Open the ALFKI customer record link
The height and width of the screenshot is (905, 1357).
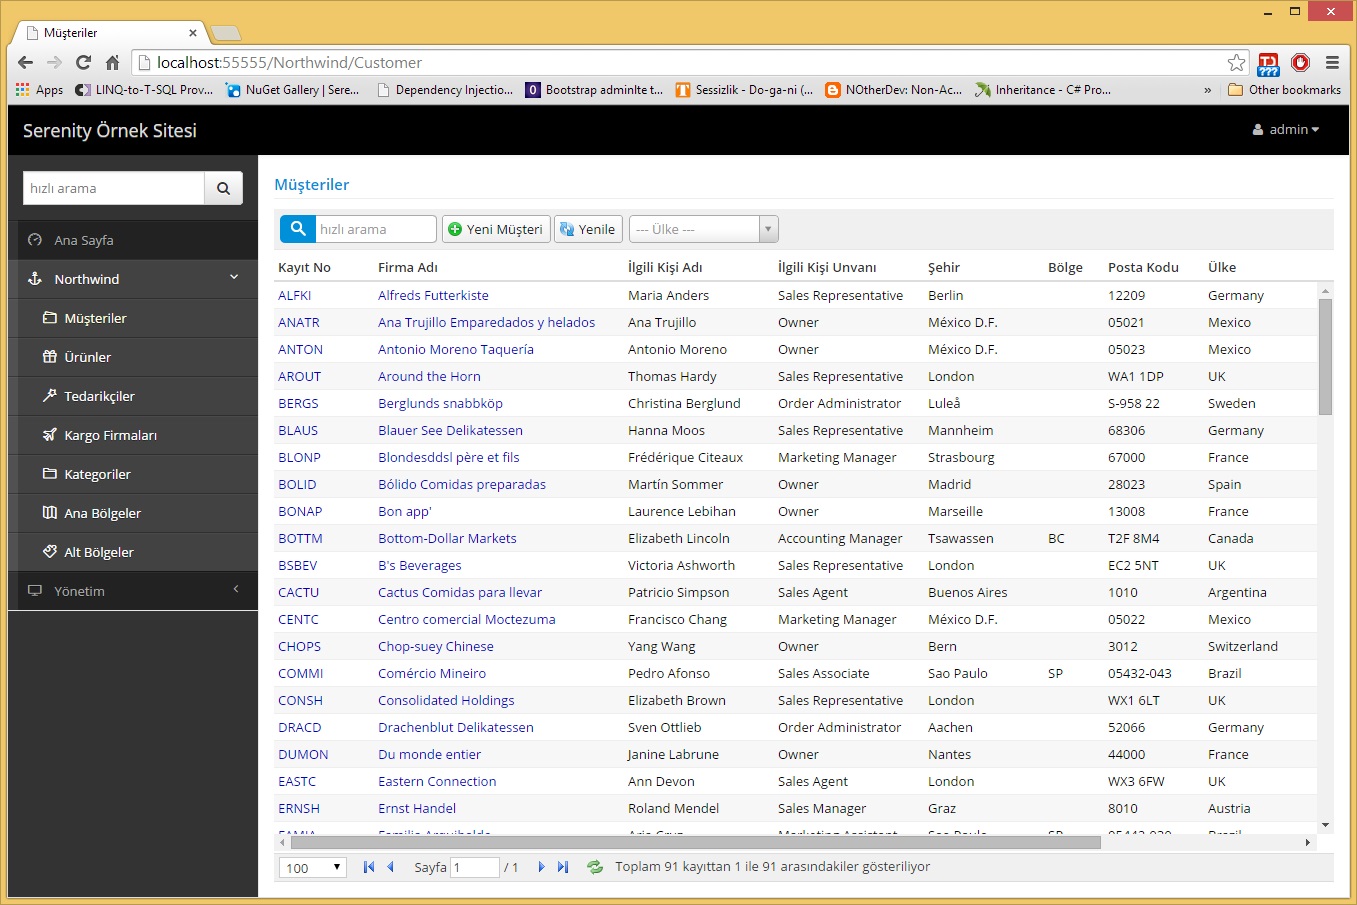point(295,295)
